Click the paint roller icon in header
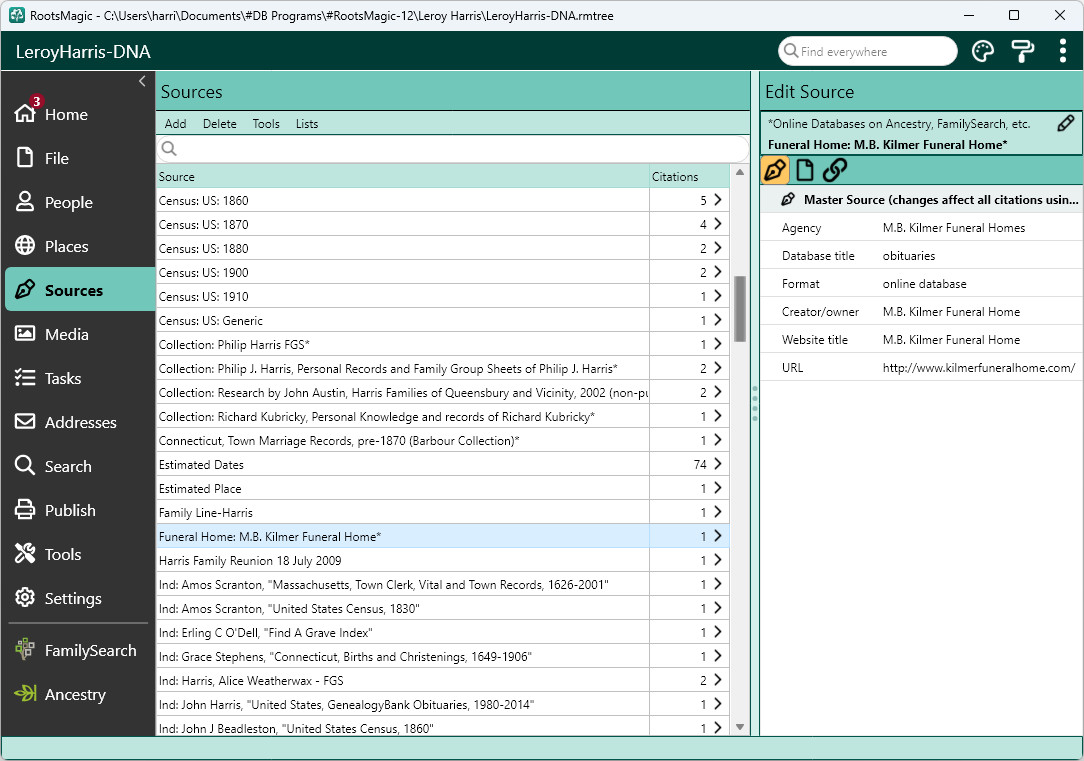The image size is (1084, 761). [1022, 52]
